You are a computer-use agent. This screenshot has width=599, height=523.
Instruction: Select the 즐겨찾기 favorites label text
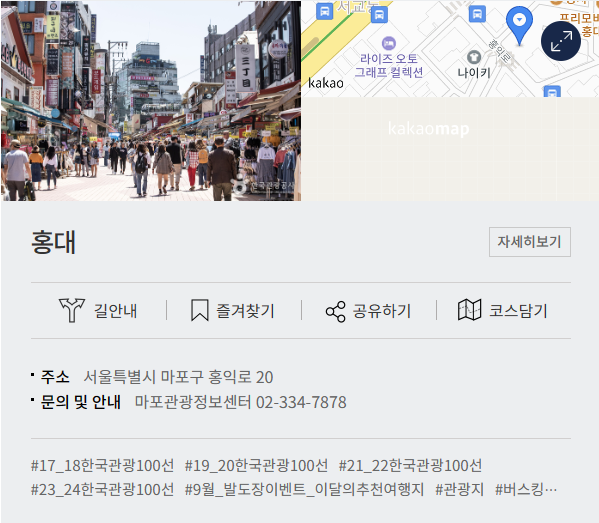tap(245, 311)
